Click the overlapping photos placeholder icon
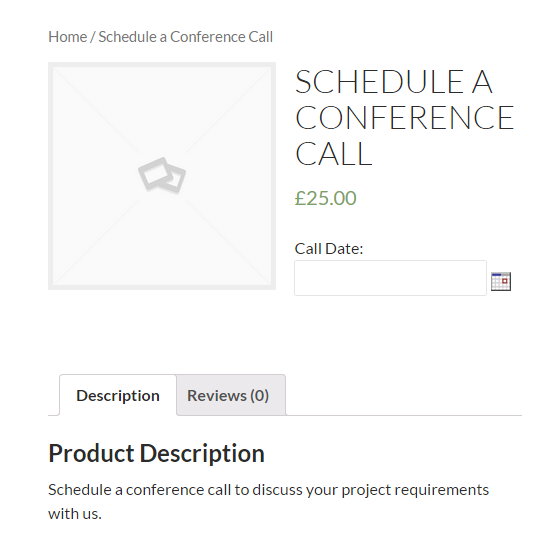This screenshot has width=559, height=541. [x=162, y=176]
